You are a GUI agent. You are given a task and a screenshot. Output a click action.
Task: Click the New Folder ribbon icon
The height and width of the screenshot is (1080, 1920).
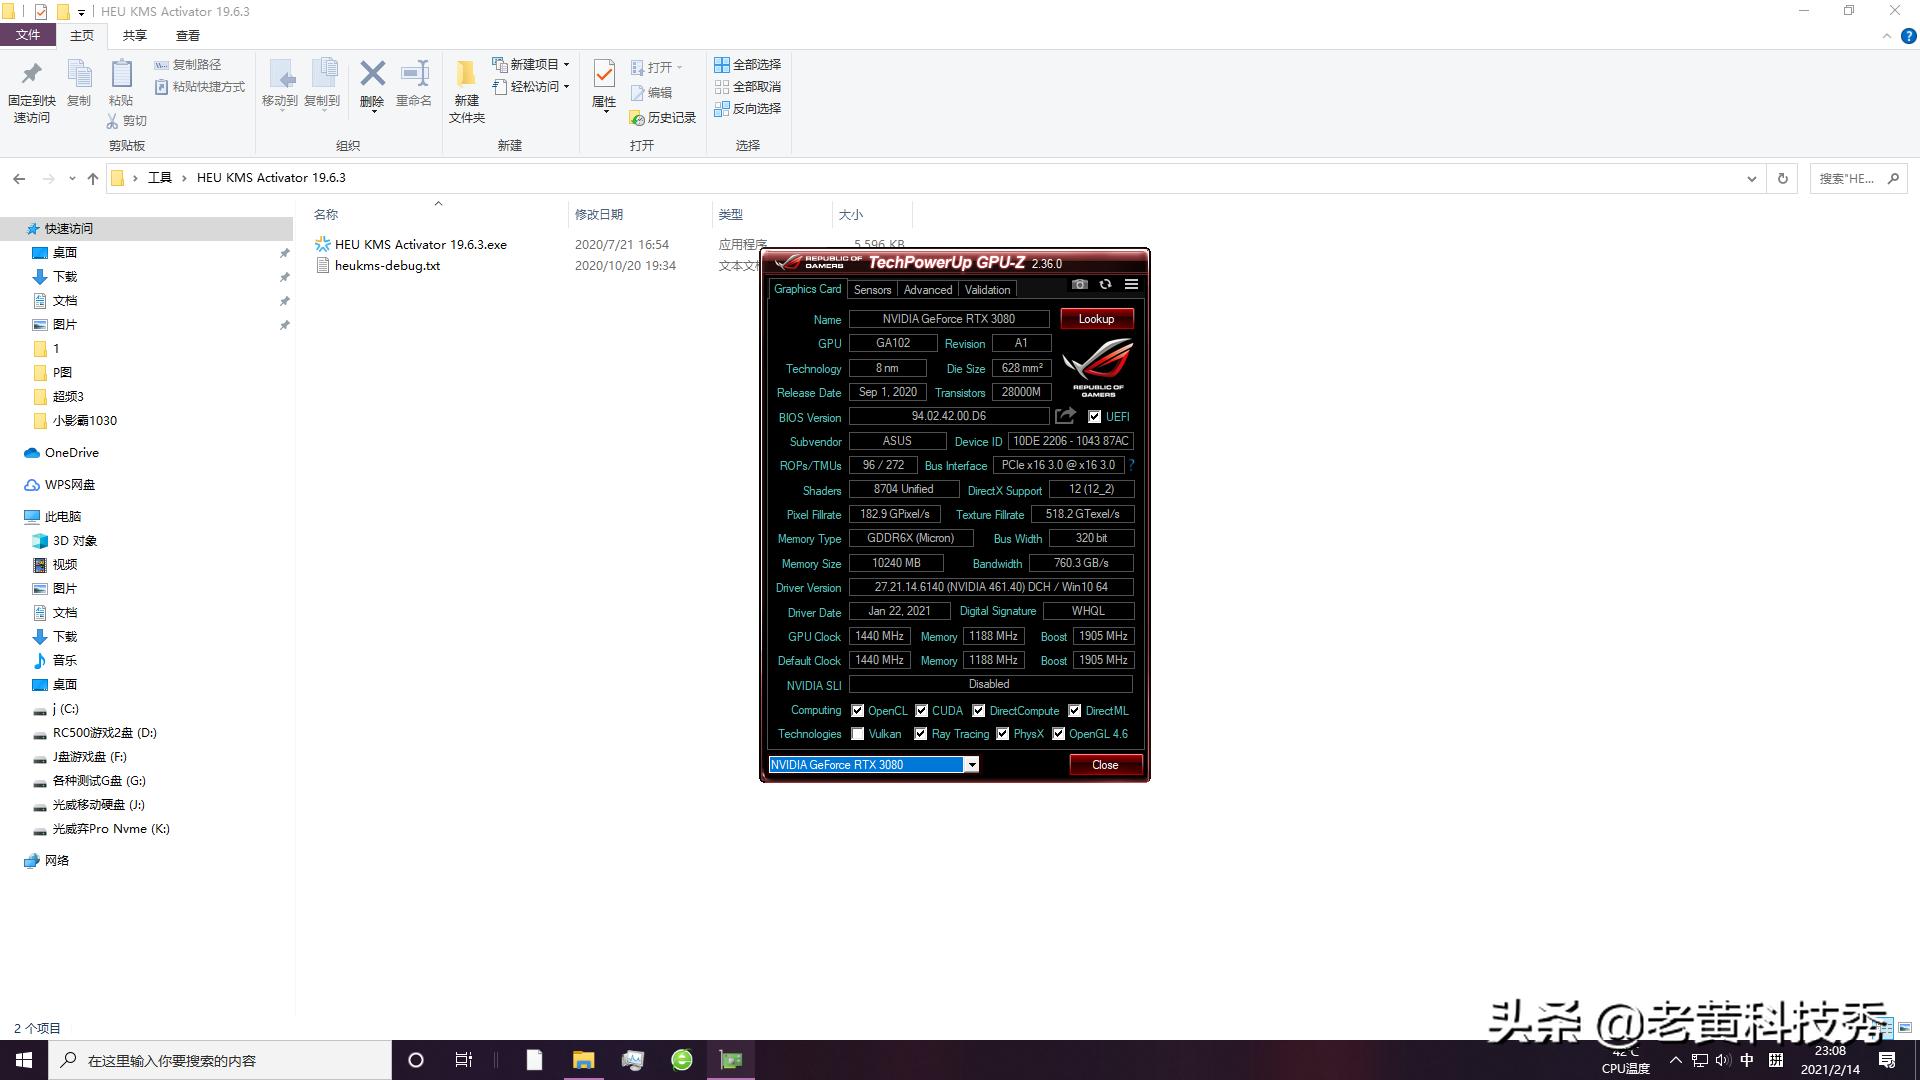click(x=466, y=74)
